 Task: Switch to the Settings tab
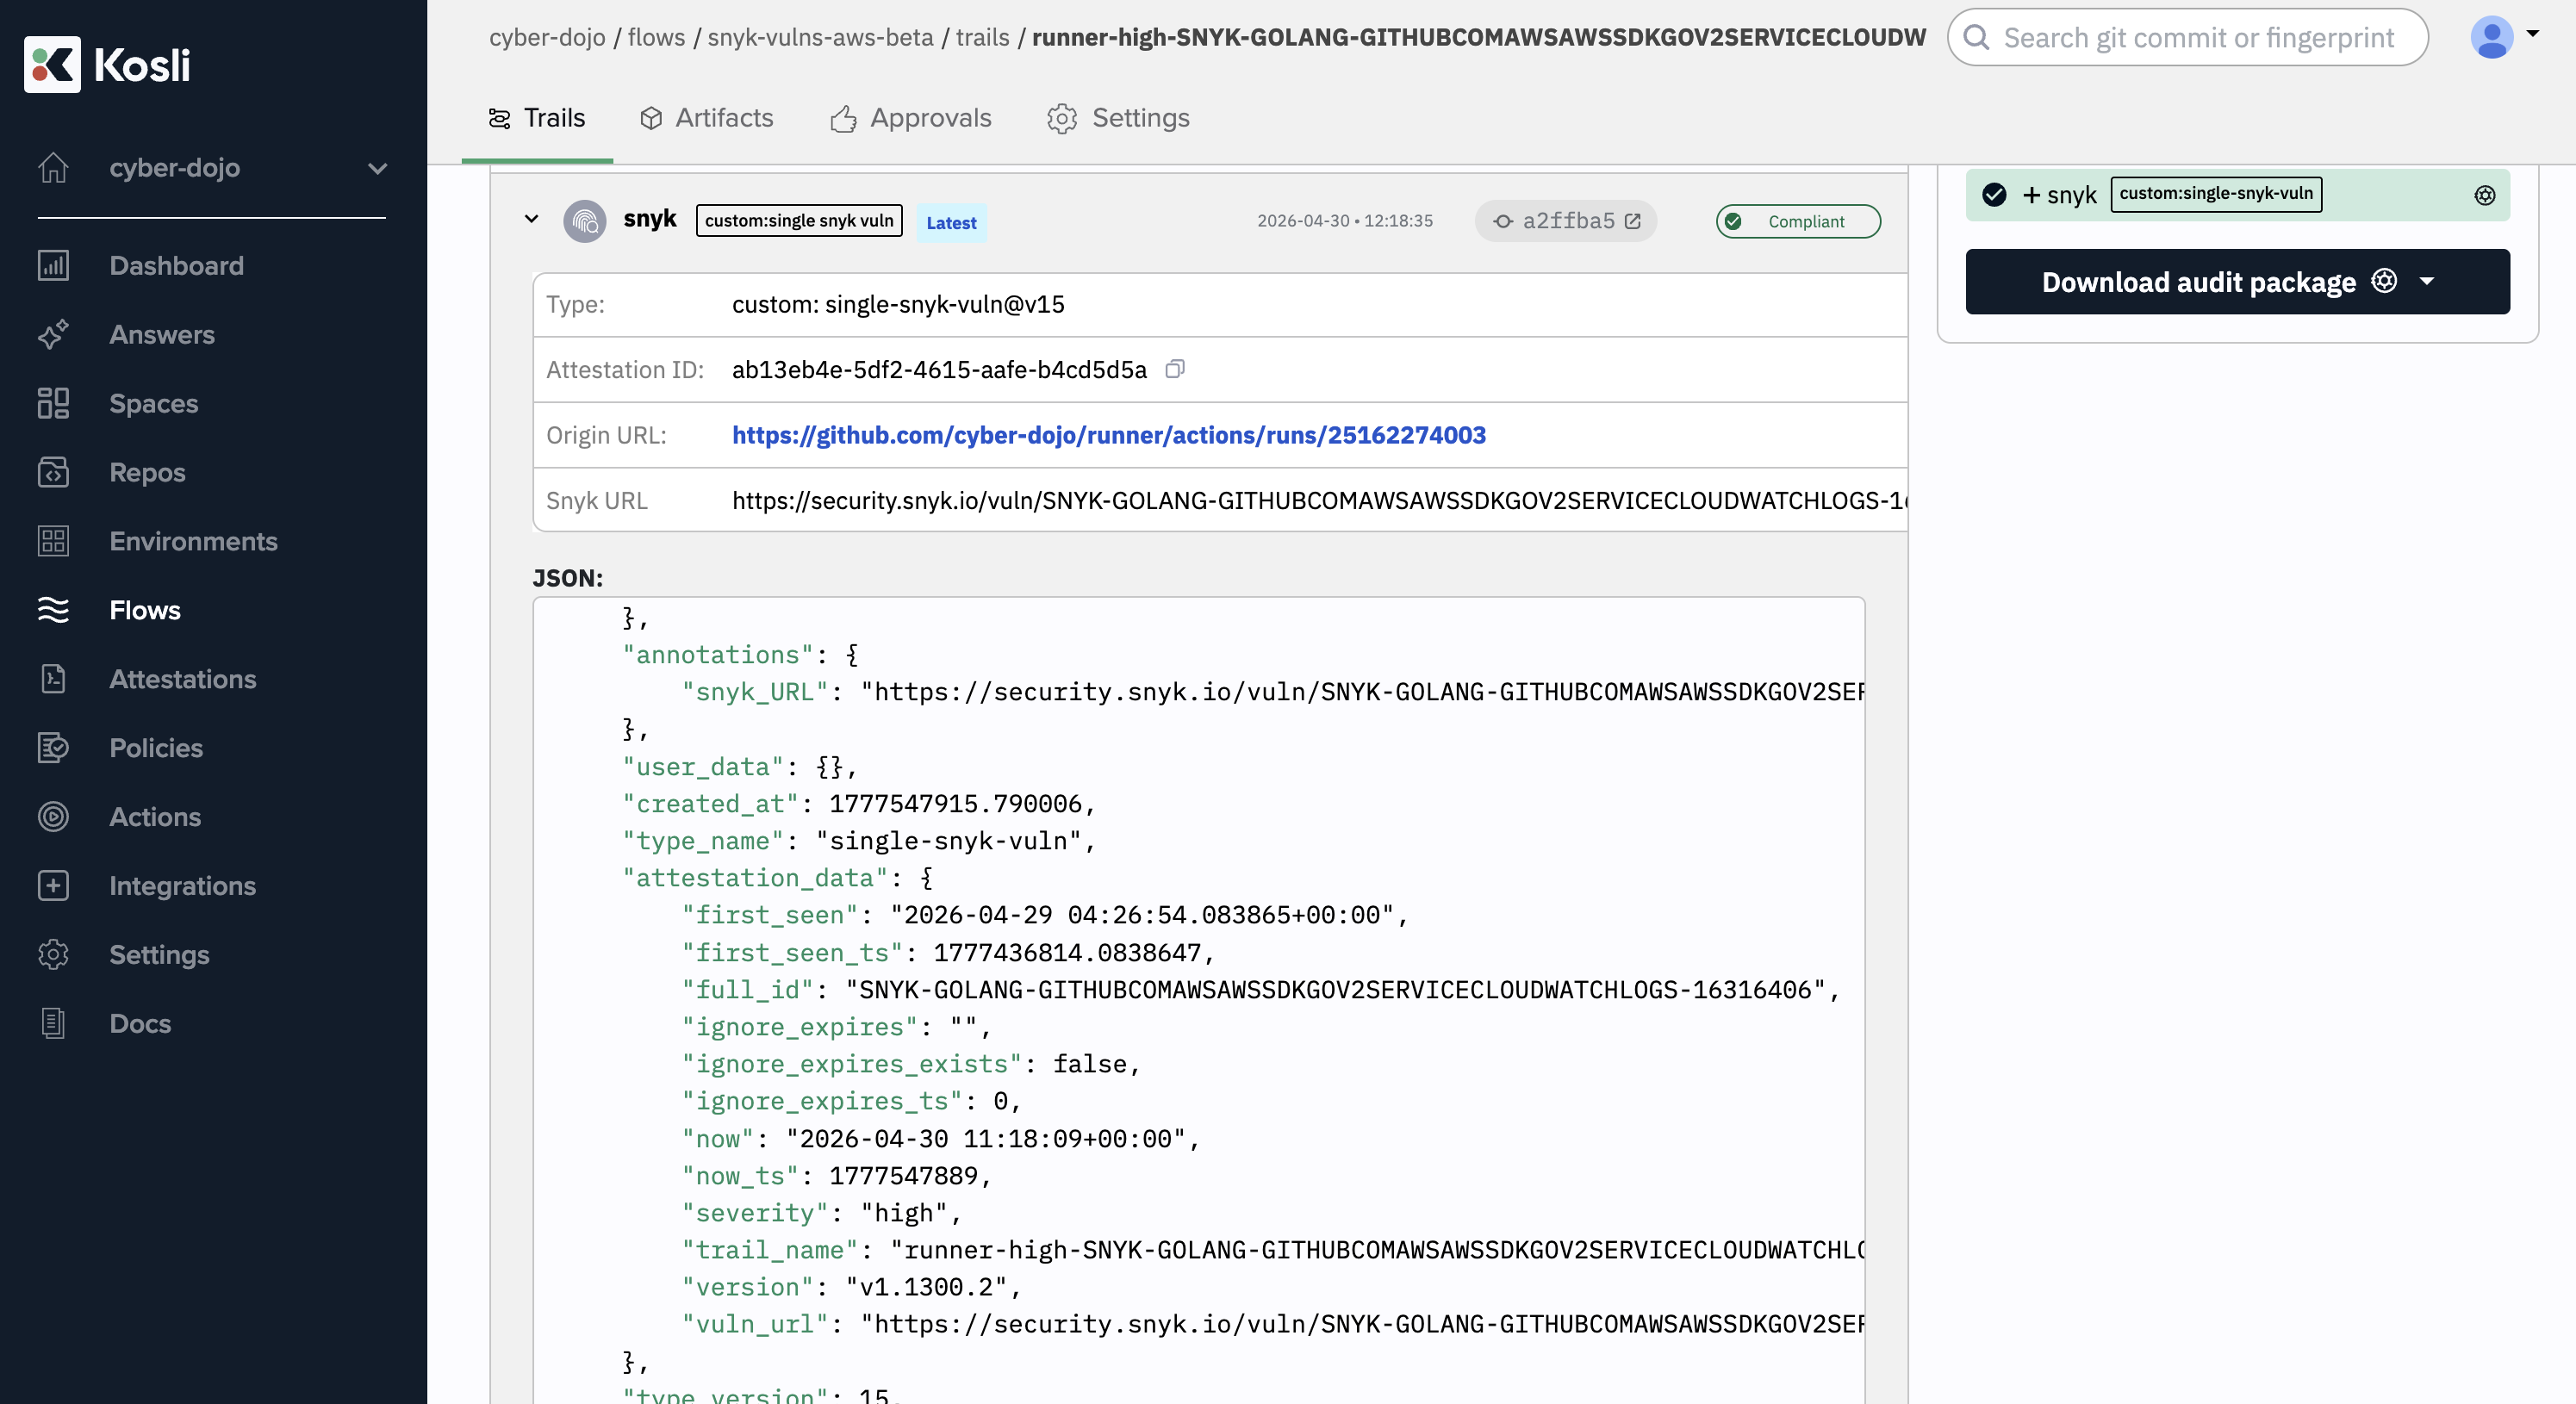(x=1118, y=118)
